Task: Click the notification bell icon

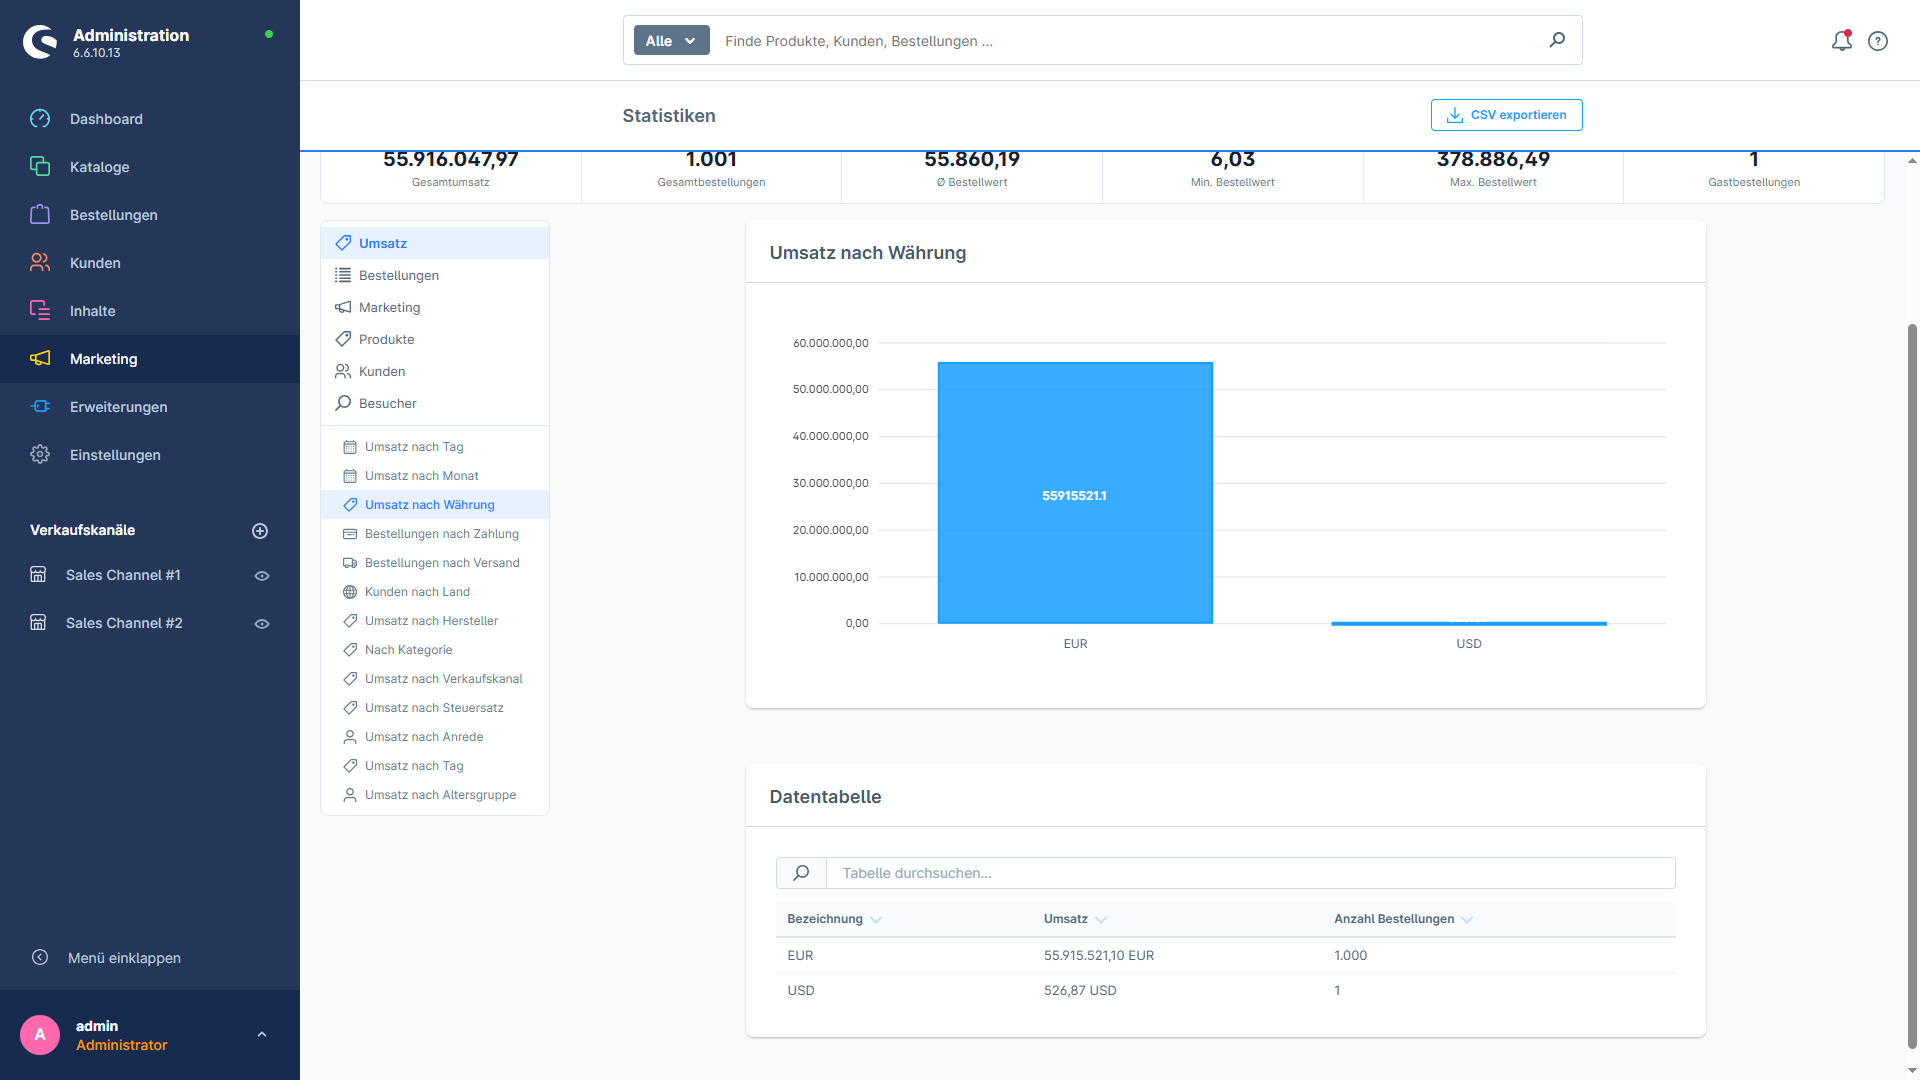Action: [x=1841, y=41]
